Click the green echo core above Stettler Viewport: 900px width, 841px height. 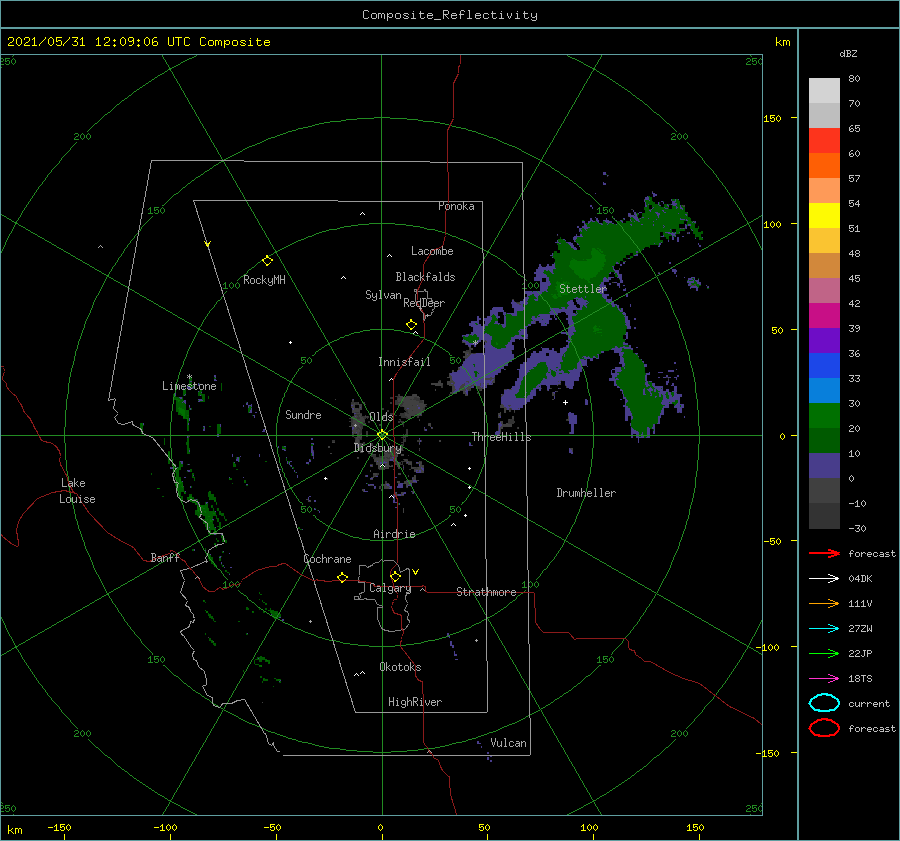(x=587, y=263)
